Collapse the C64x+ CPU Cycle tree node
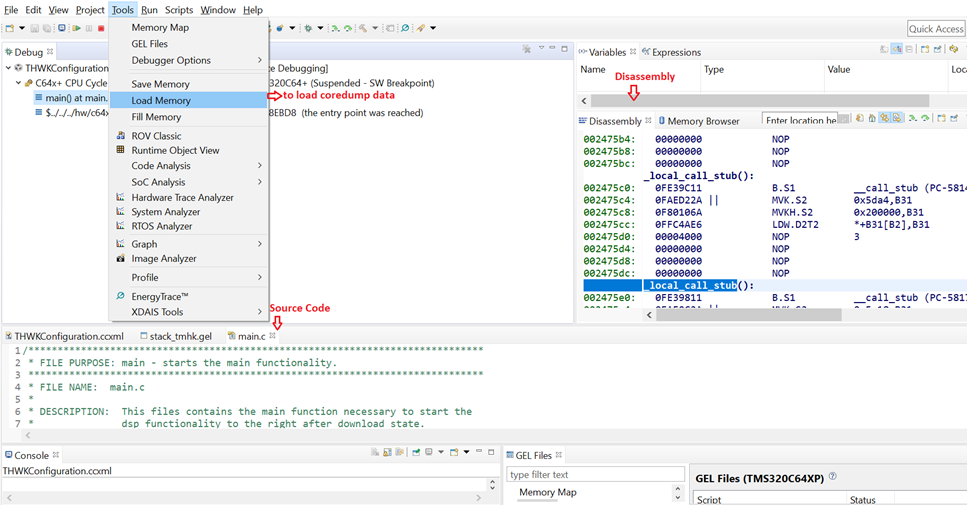 coord(18,83)
